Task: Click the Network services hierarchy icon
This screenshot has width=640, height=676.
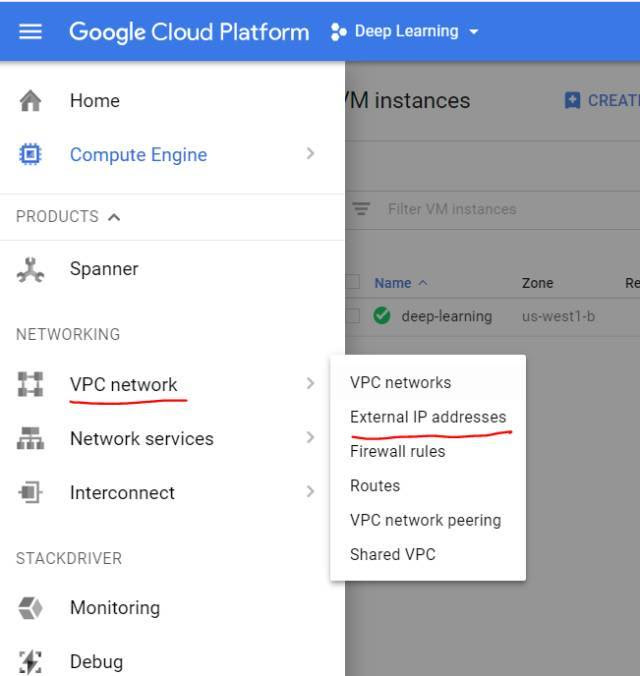Action: tap(30, 438)
